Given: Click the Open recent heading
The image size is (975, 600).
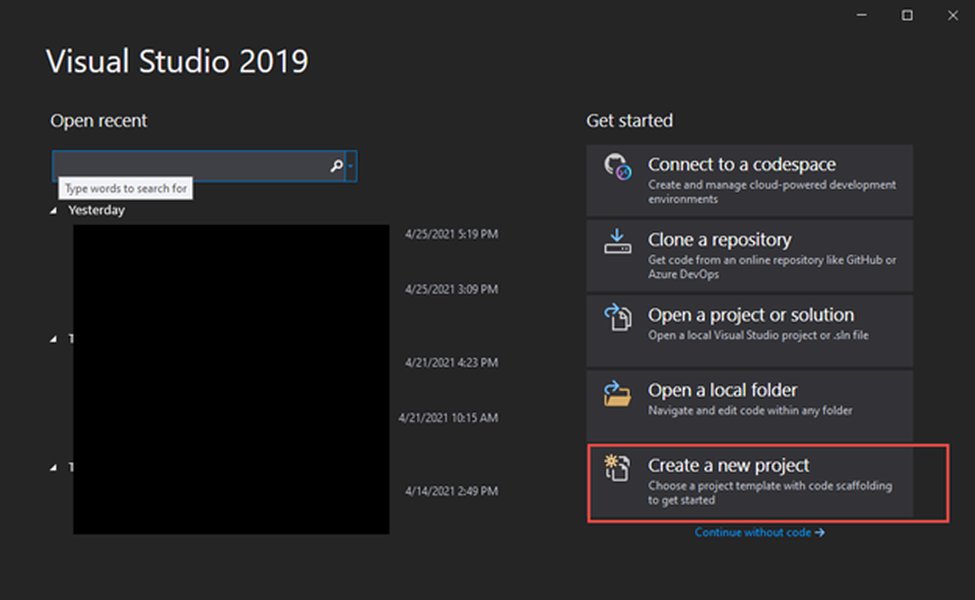Looking at the screenshot, I should [98, 120].
